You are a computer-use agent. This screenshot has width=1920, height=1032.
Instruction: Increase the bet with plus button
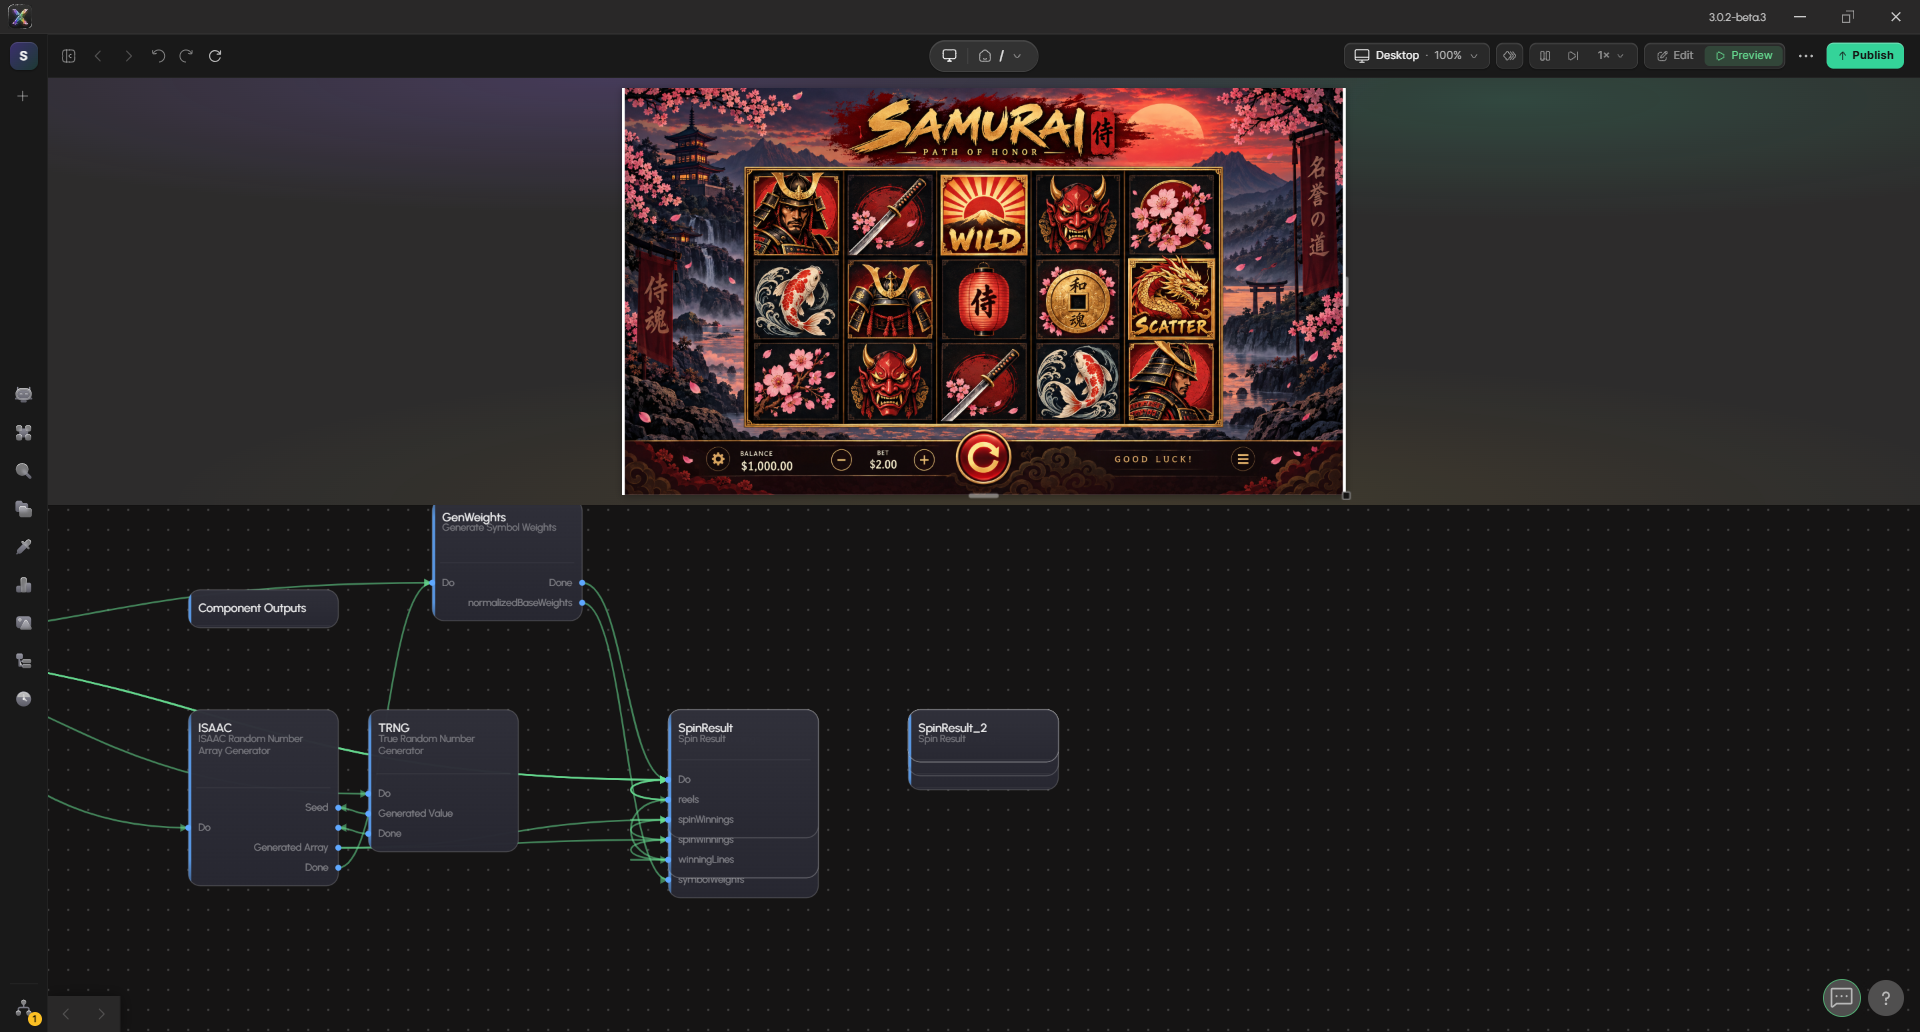click(x=924, y=460)
